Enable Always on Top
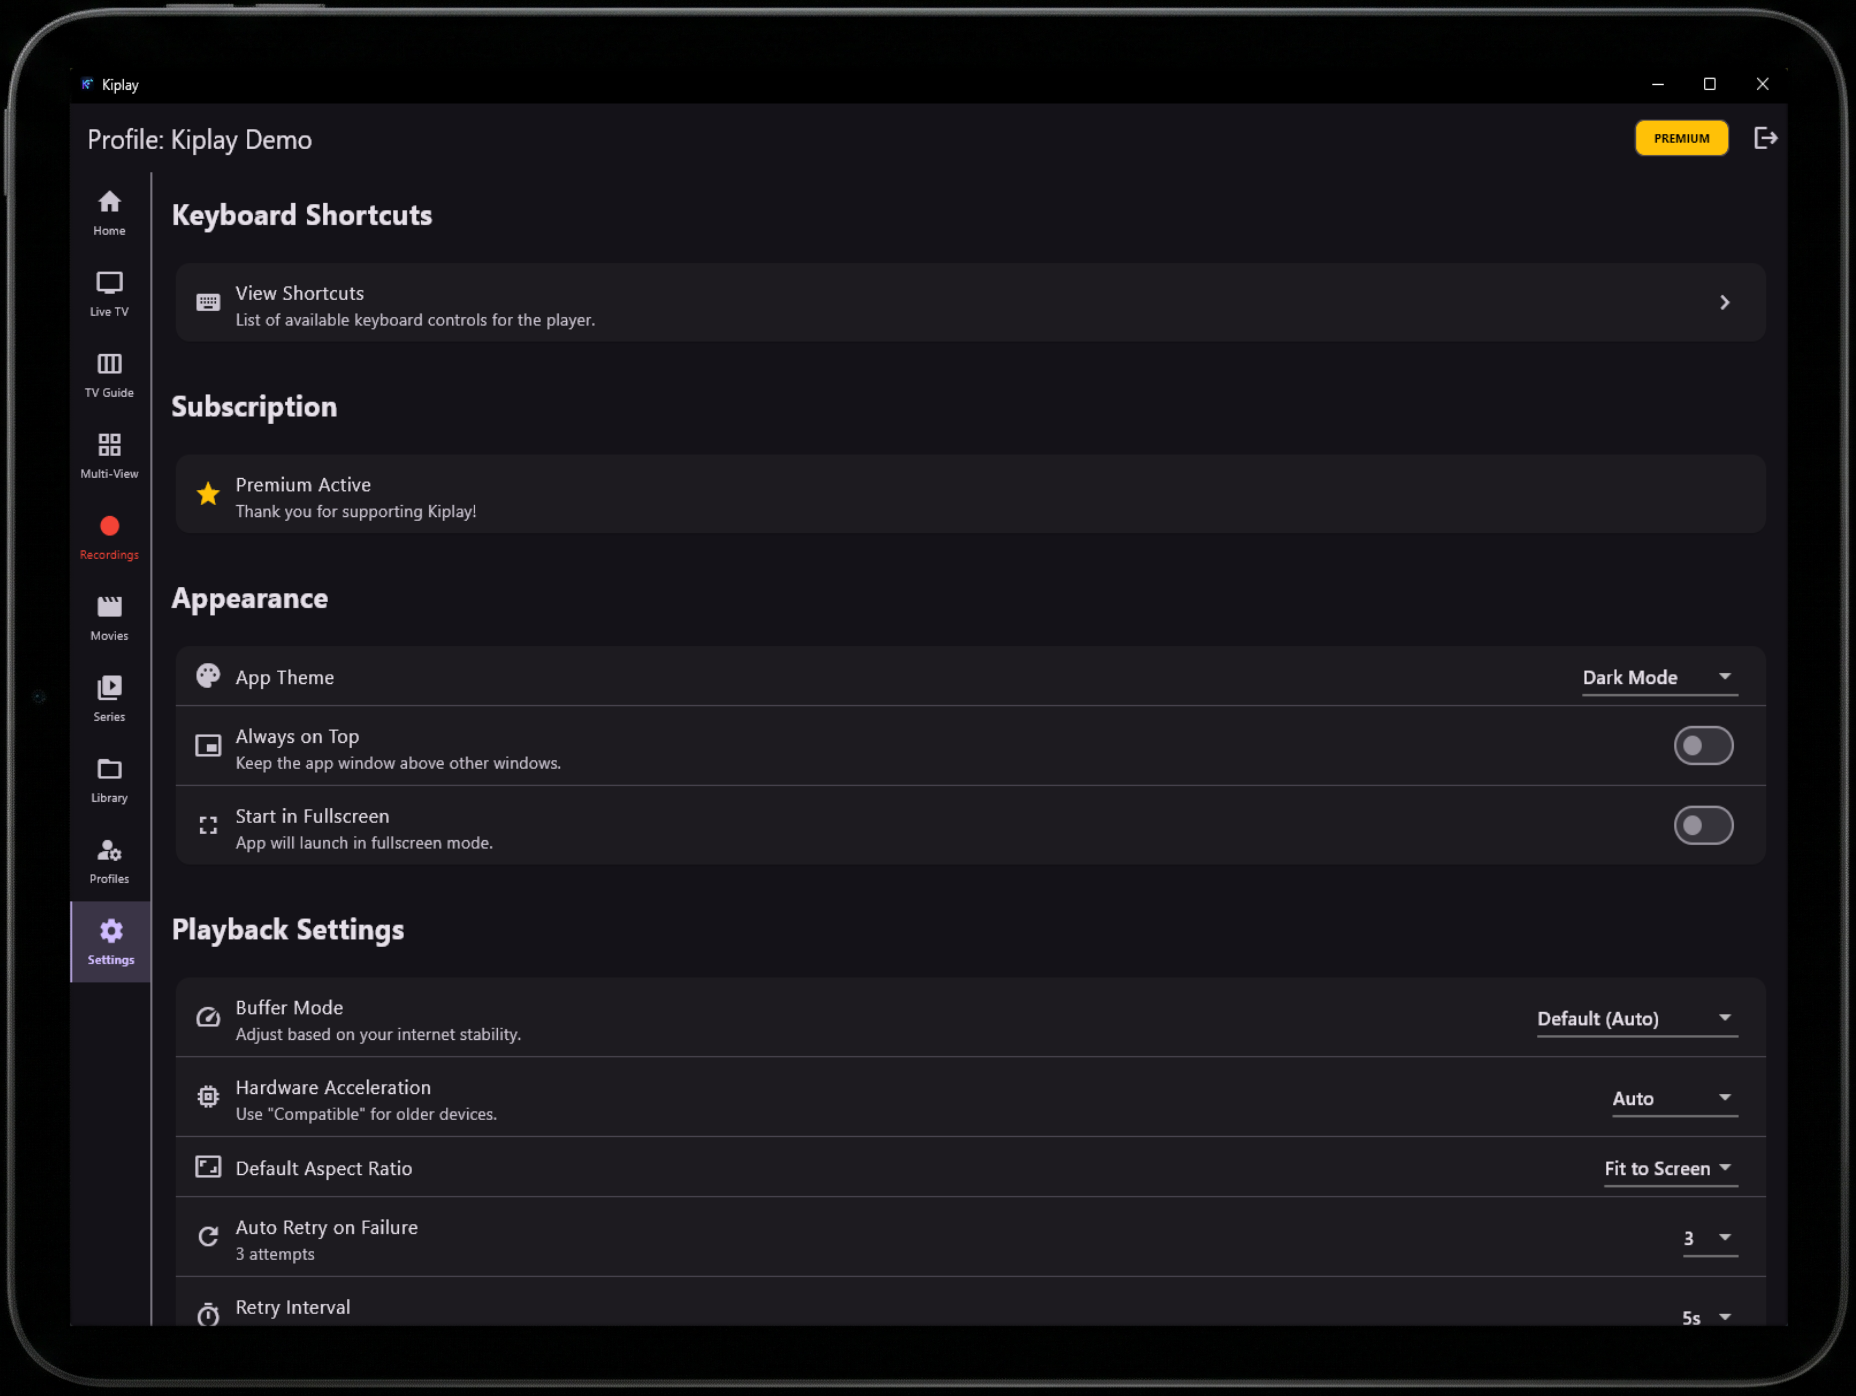 (x=1703, y=745)
